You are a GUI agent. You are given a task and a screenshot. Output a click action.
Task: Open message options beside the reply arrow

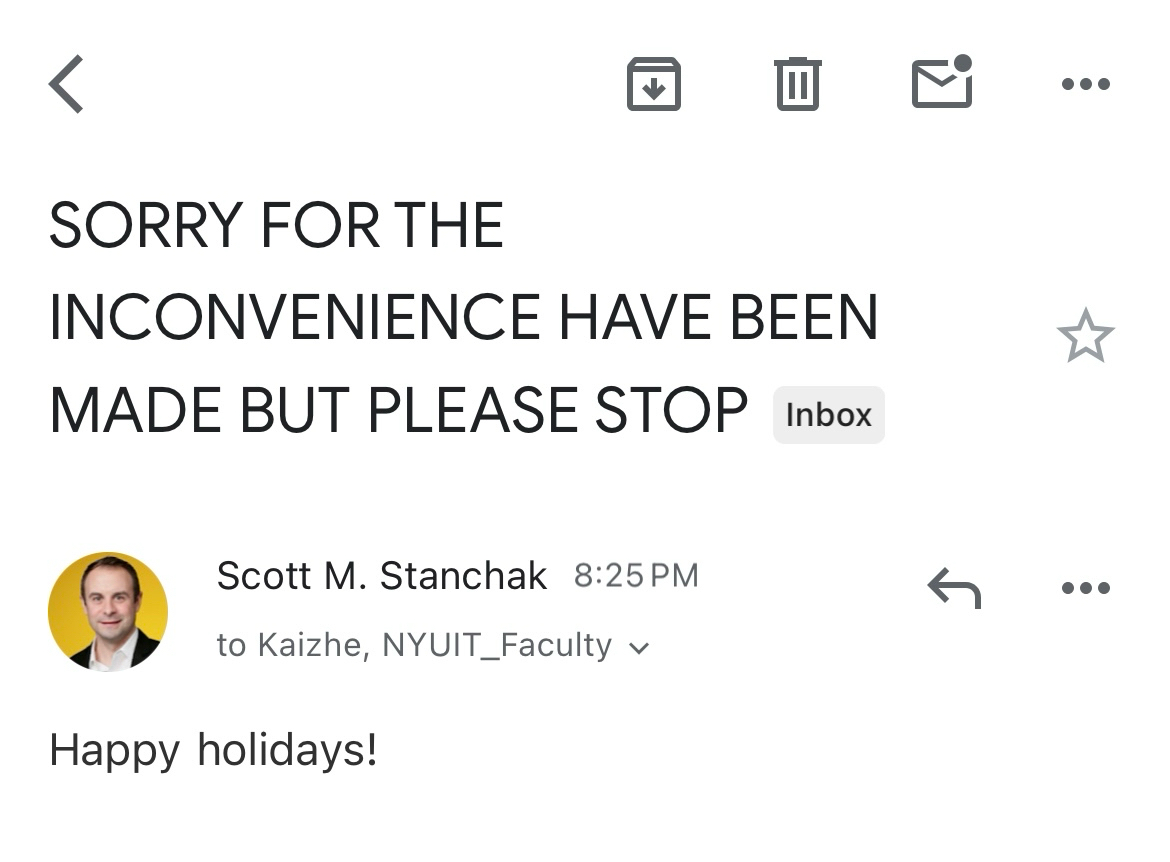point(1085,588)
